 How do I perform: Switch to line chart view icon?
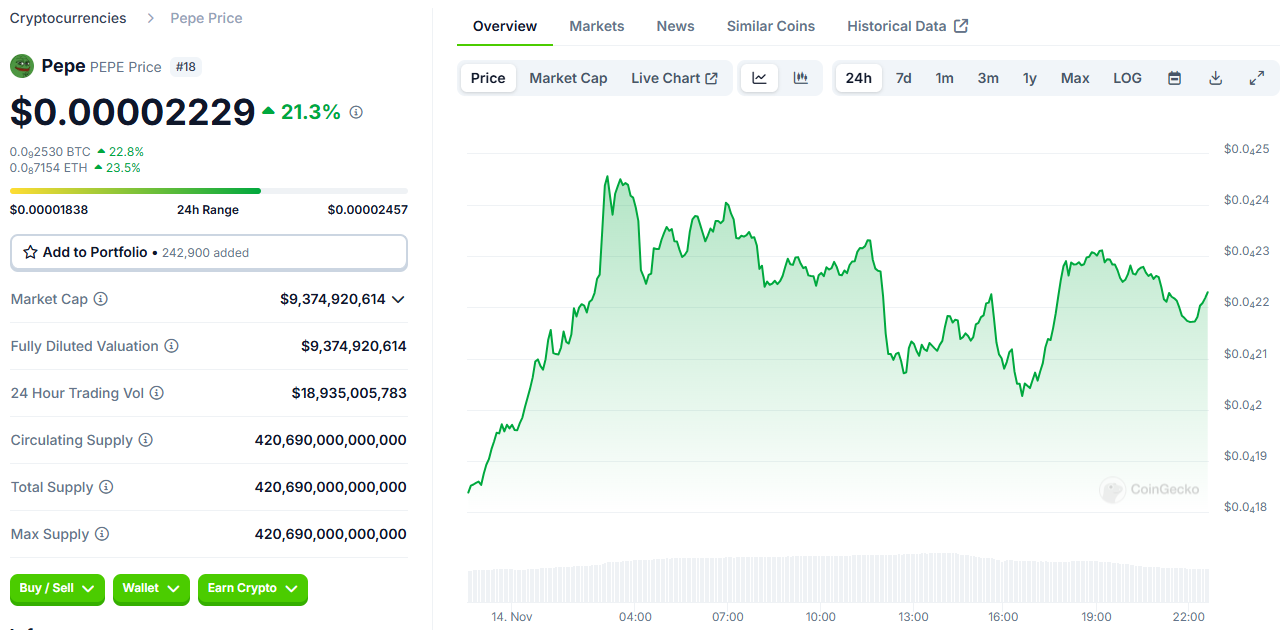tap(760, 78)
